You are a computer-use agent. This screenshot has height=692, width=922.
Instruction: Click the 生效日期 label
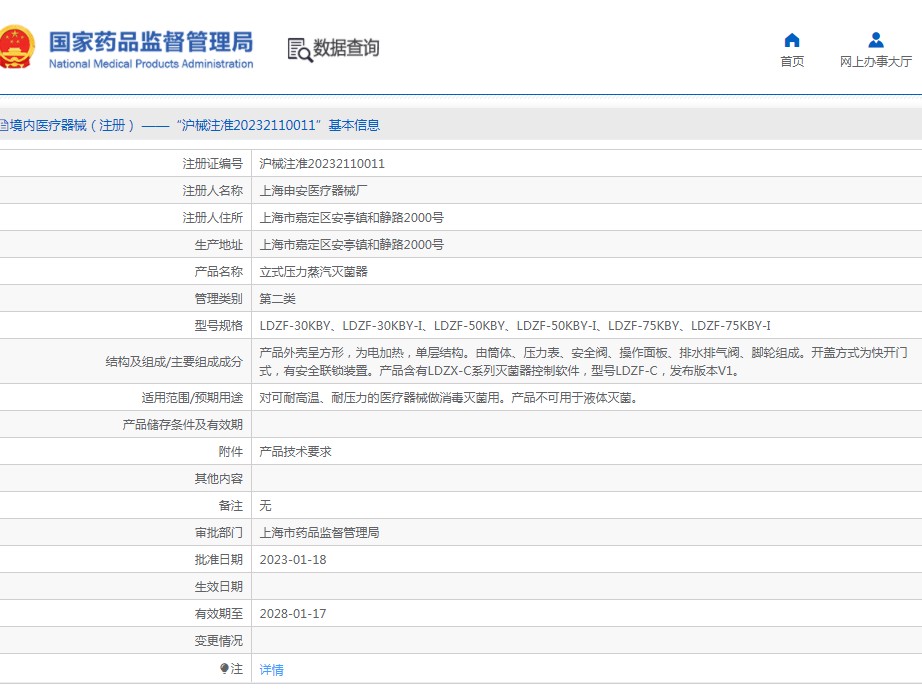[x=218, y=587]
